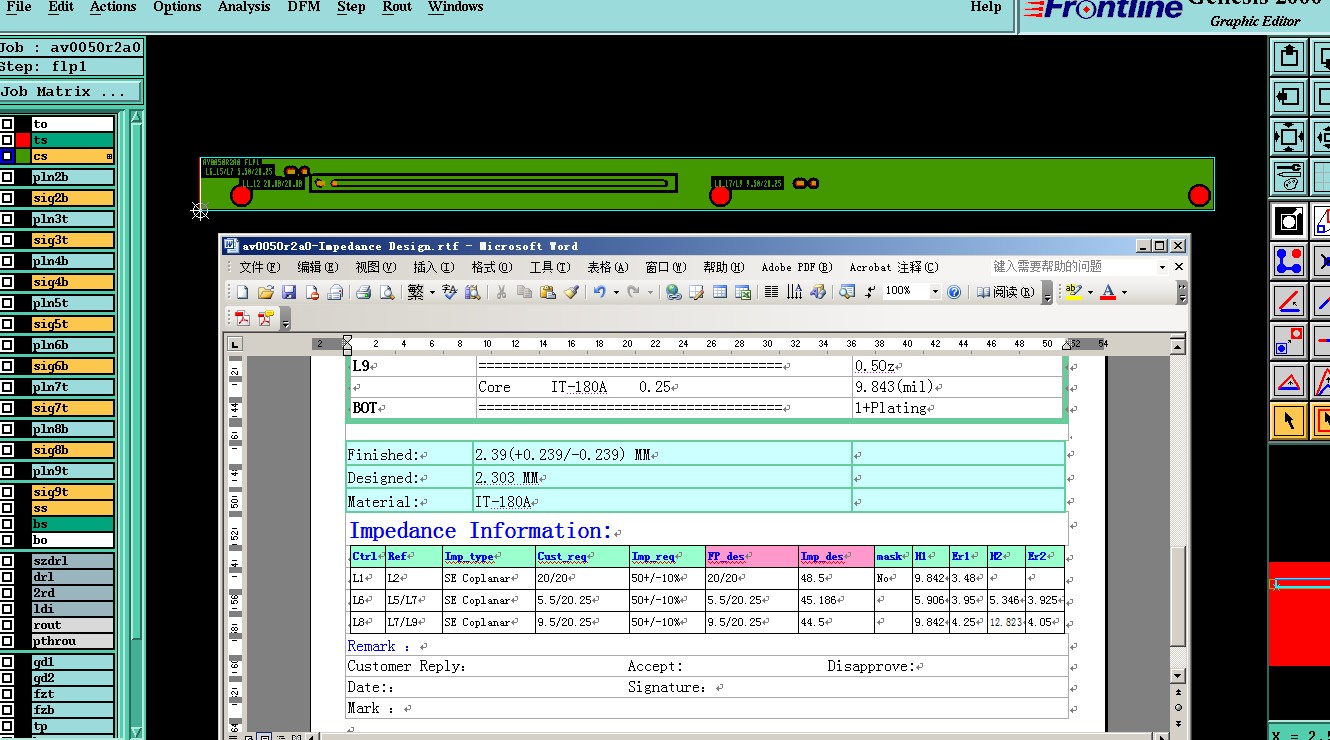Click red color swatch of layer ts
This screenshot has height=740, width=1330.
coord(22,140)
